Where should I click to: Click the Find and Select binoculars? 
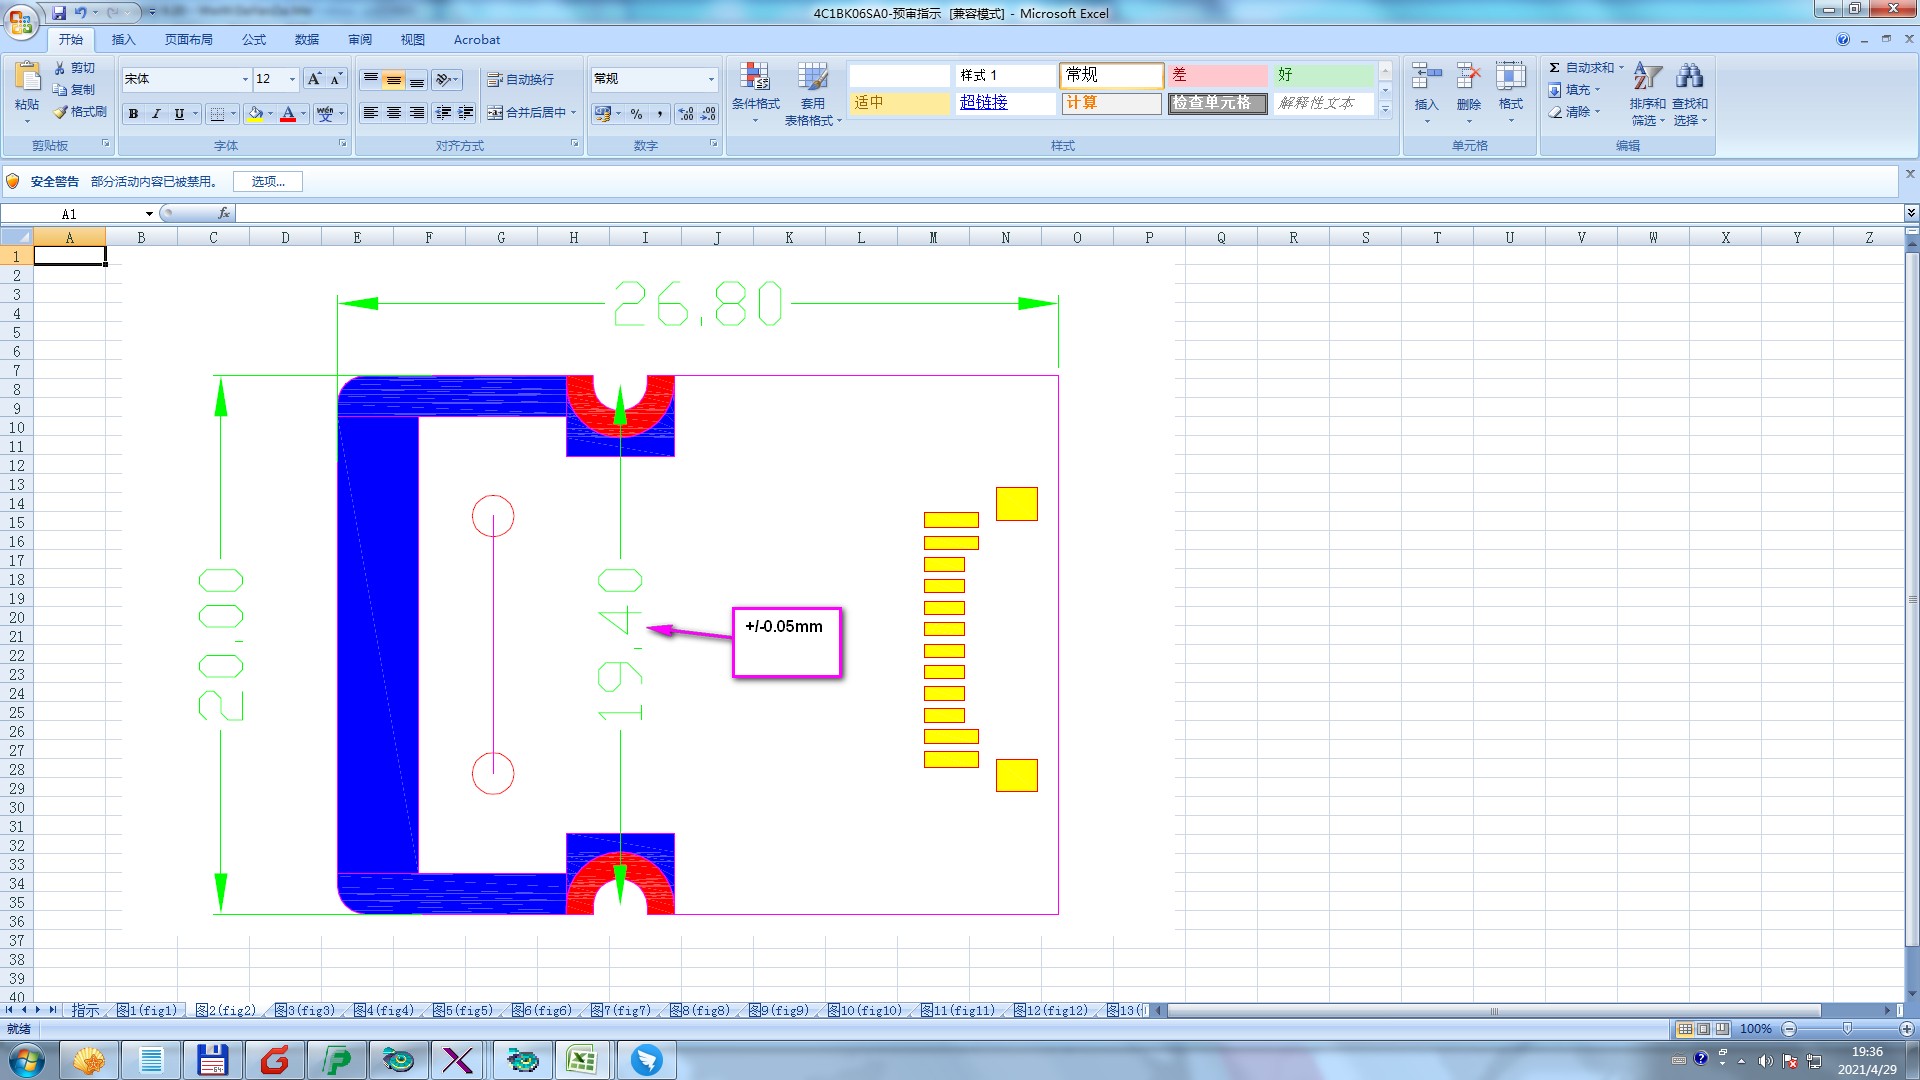pos(1689,78)
